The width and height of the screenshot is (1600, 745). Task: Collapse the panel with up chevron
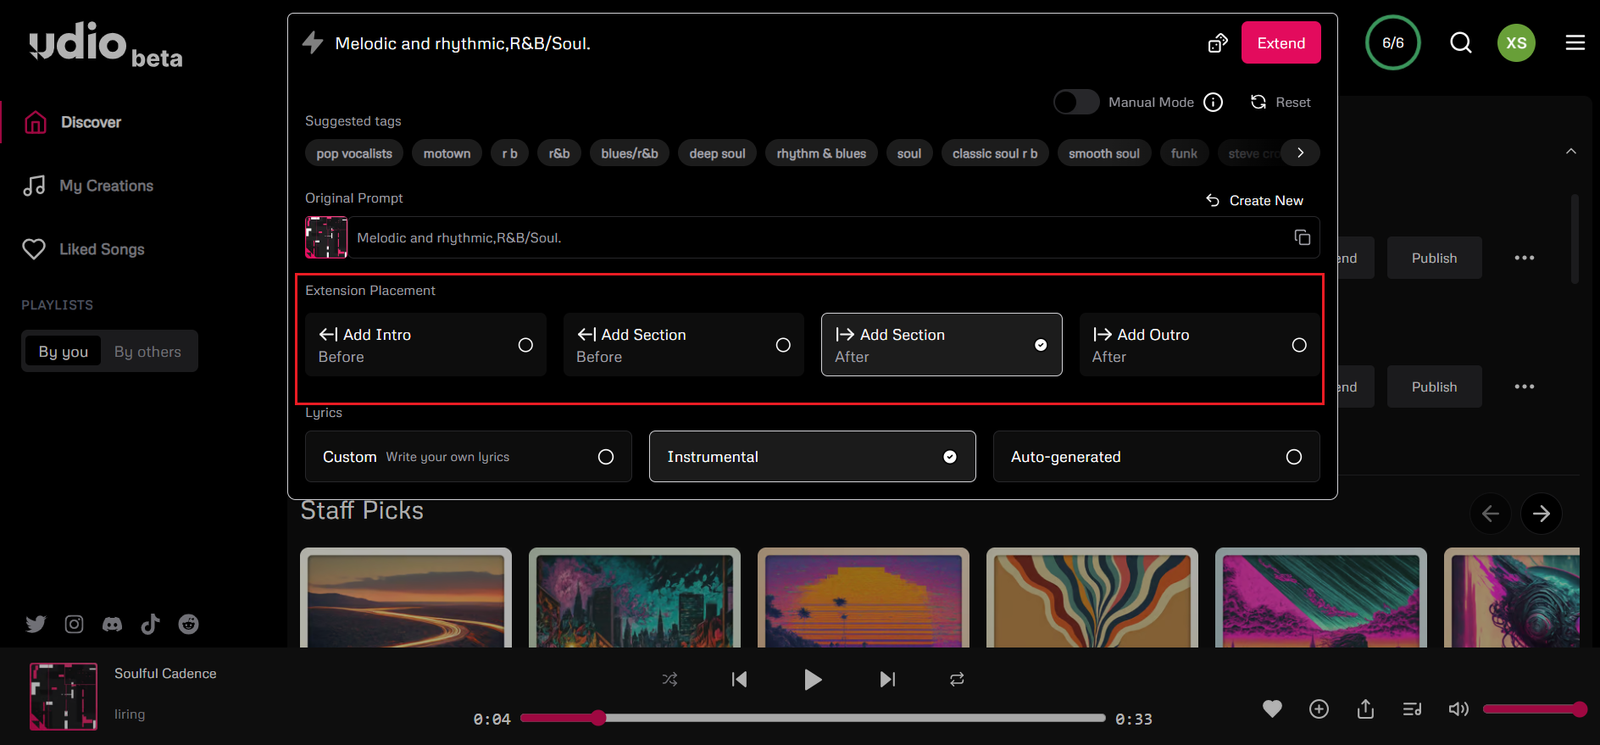[1571, 152]
